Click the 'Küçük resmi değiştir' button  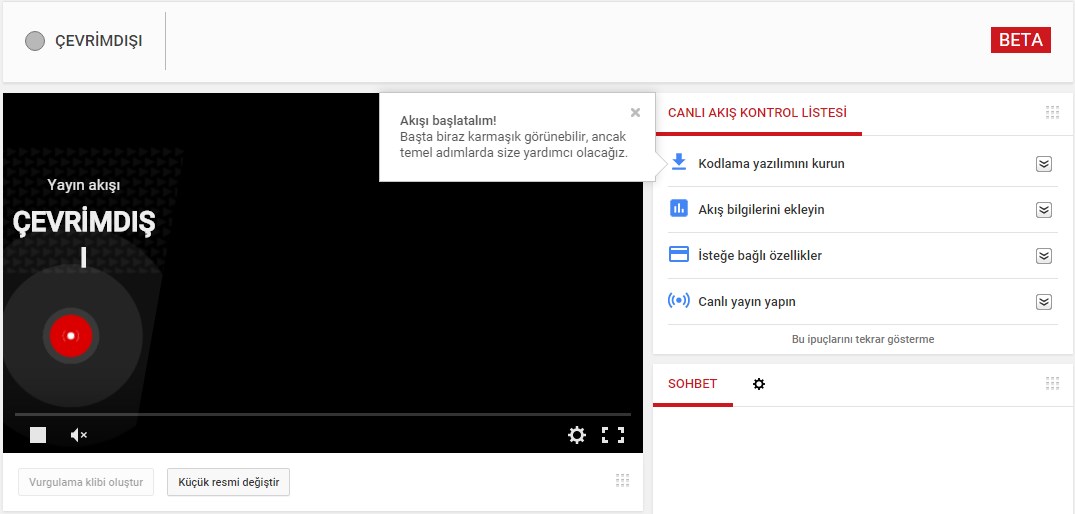(x=228, y=482)
